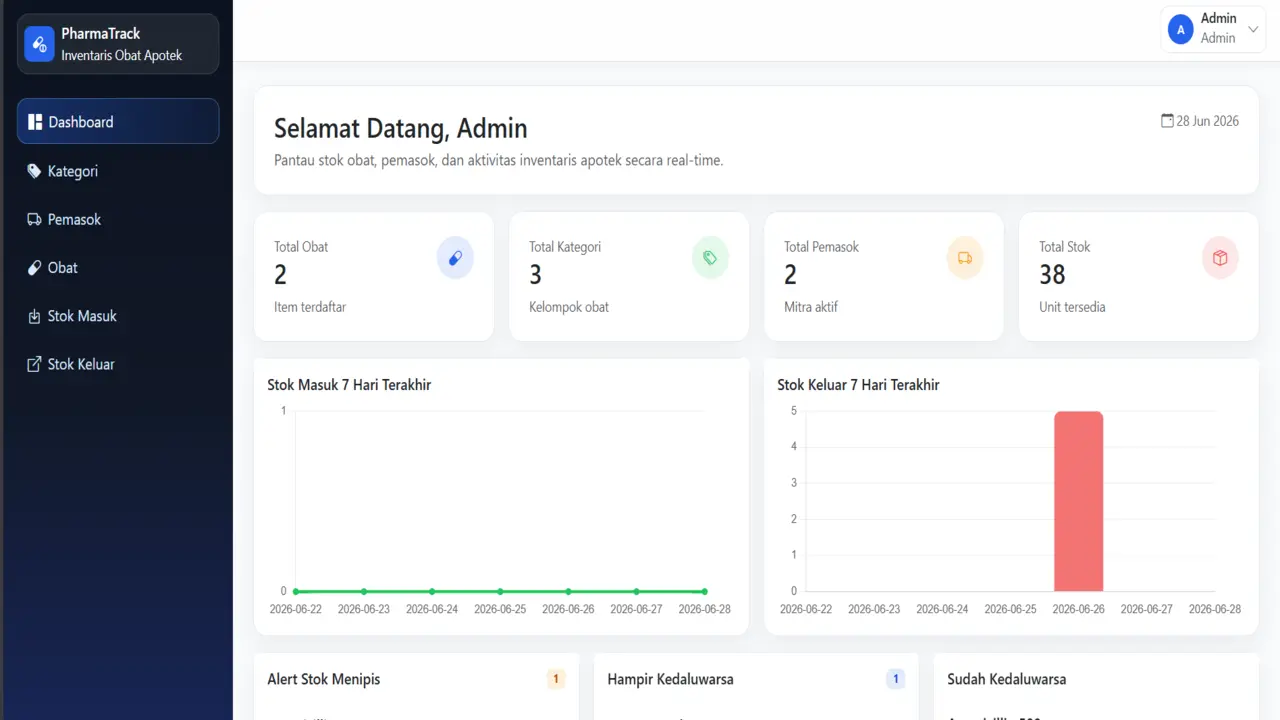
Task: Click the PharmaTrack logo icon
Action: click(39, 44)
